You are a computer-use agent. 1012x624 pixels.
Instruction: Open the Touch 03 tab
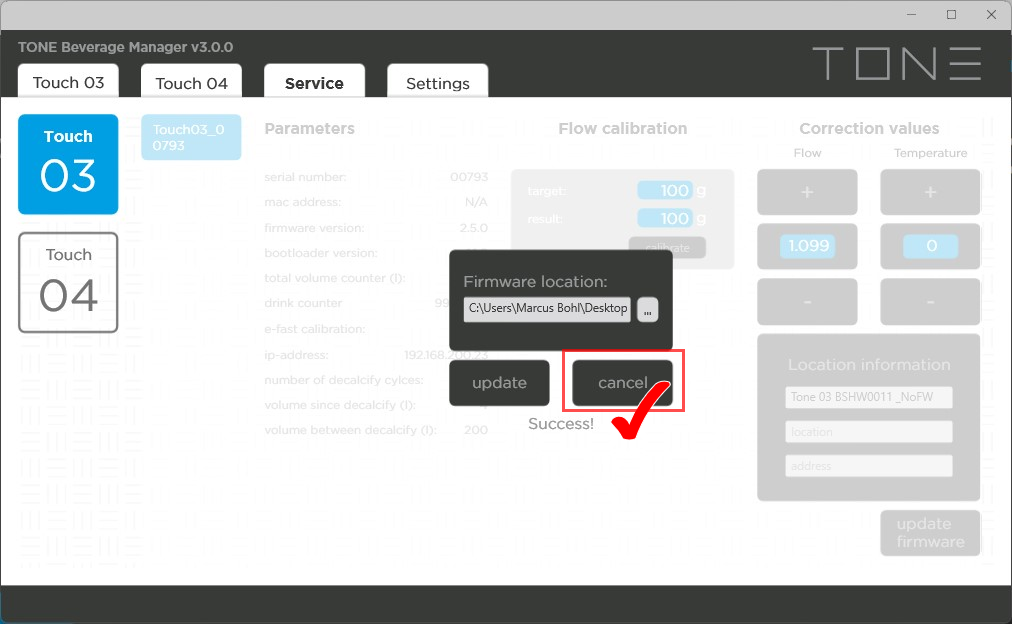click(68, 82)
